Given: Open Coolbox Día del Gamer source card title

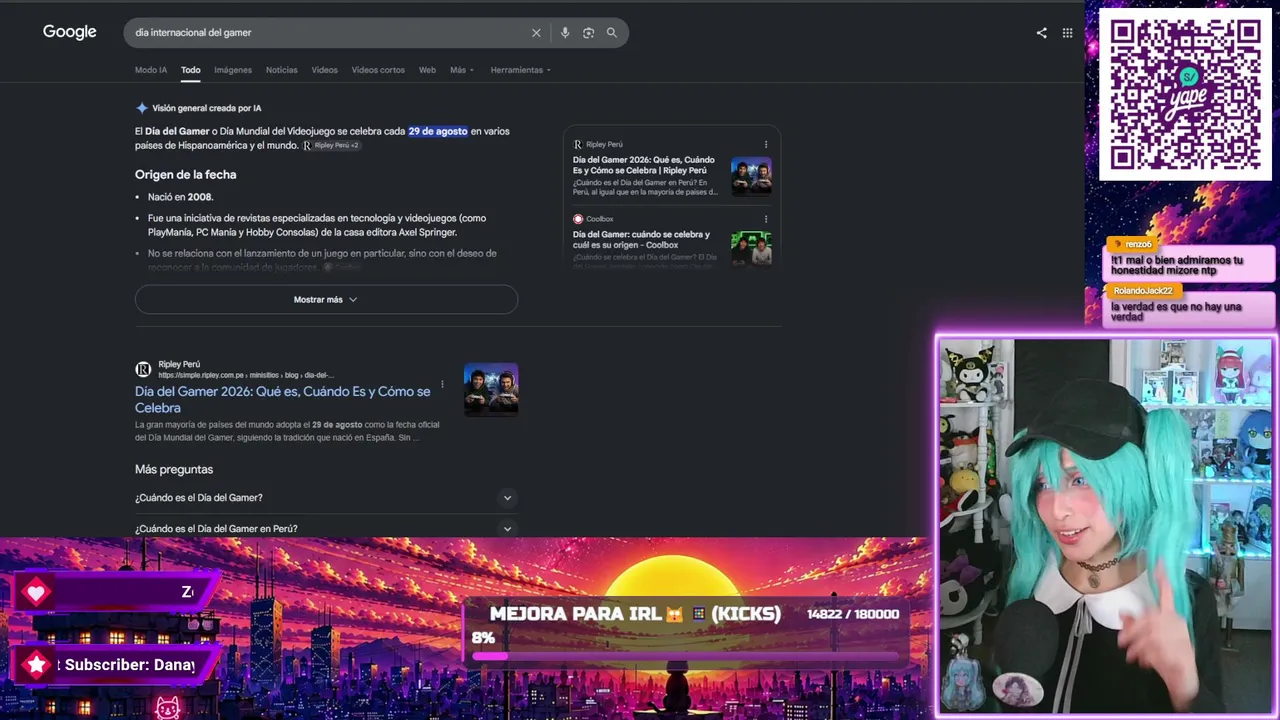Looking at the screenshot, I should 641,240.
